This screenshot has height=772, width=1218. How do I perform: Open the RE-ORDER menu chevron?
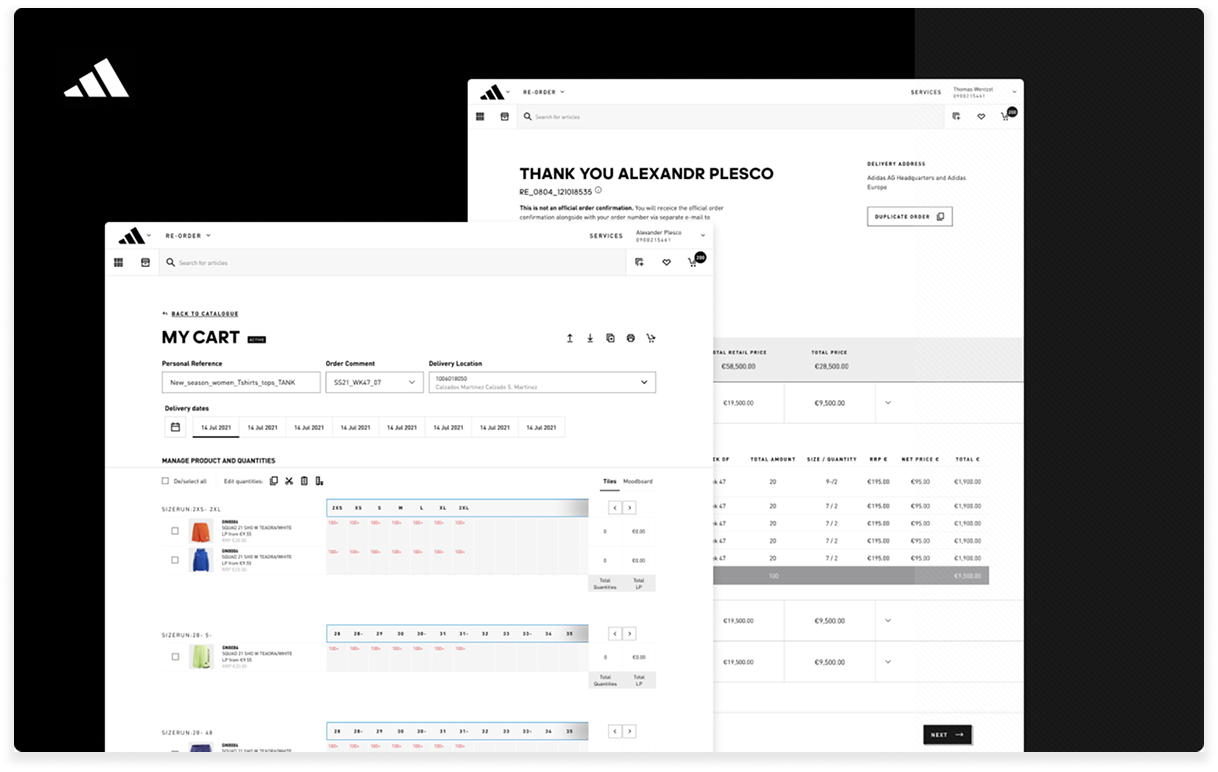[x=207, y=236]
